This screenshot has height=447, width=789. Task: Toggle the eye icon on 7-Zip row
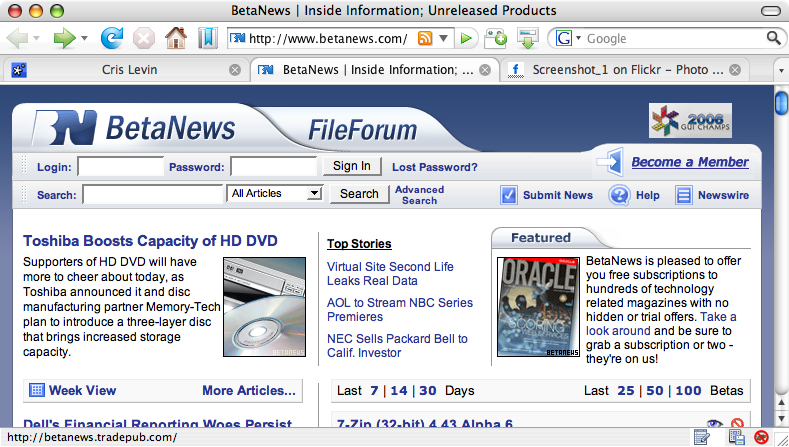click(715, 424)
